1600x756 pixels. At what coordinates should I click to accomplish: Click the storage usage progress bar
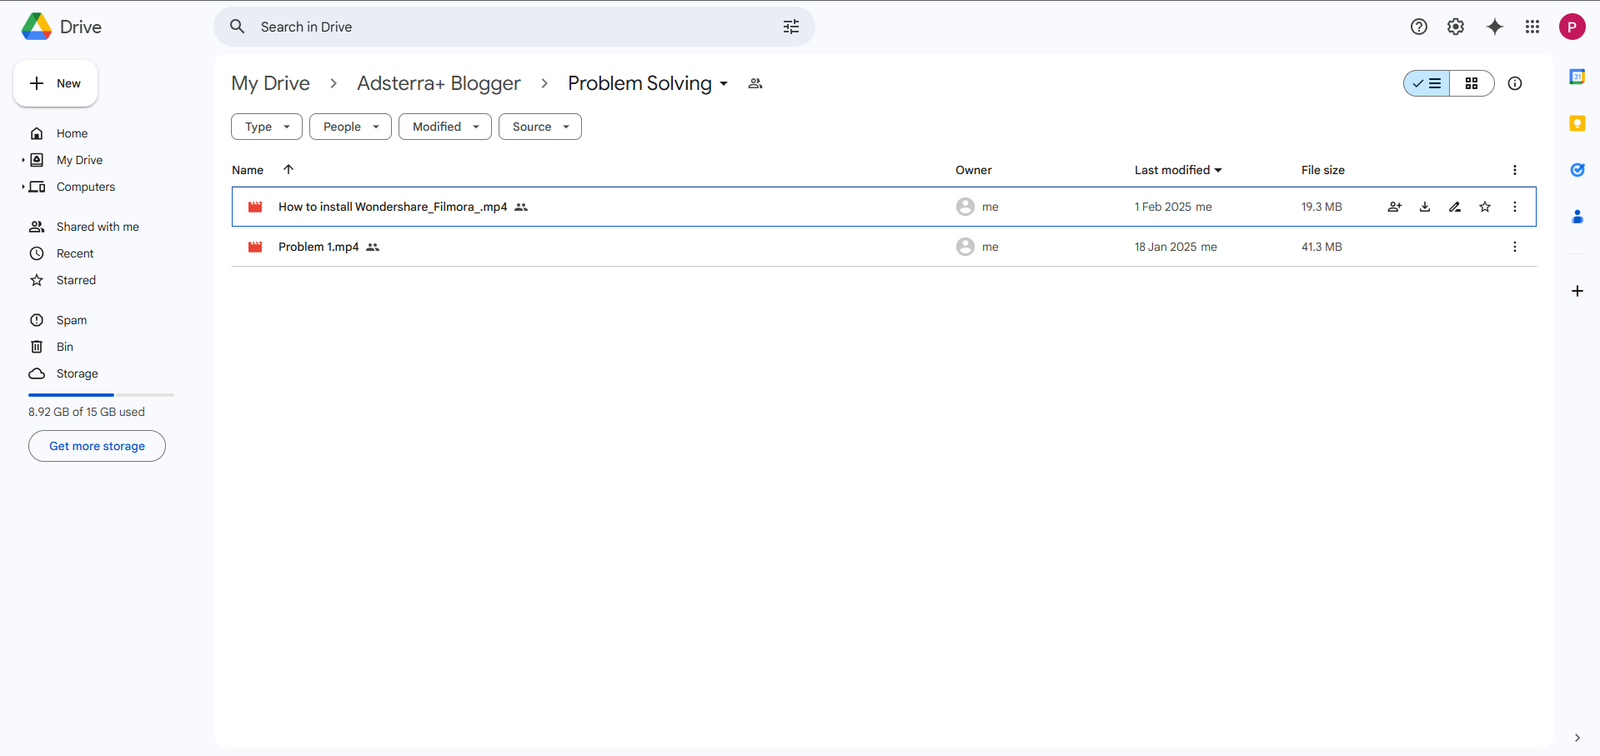pos(101,395)
